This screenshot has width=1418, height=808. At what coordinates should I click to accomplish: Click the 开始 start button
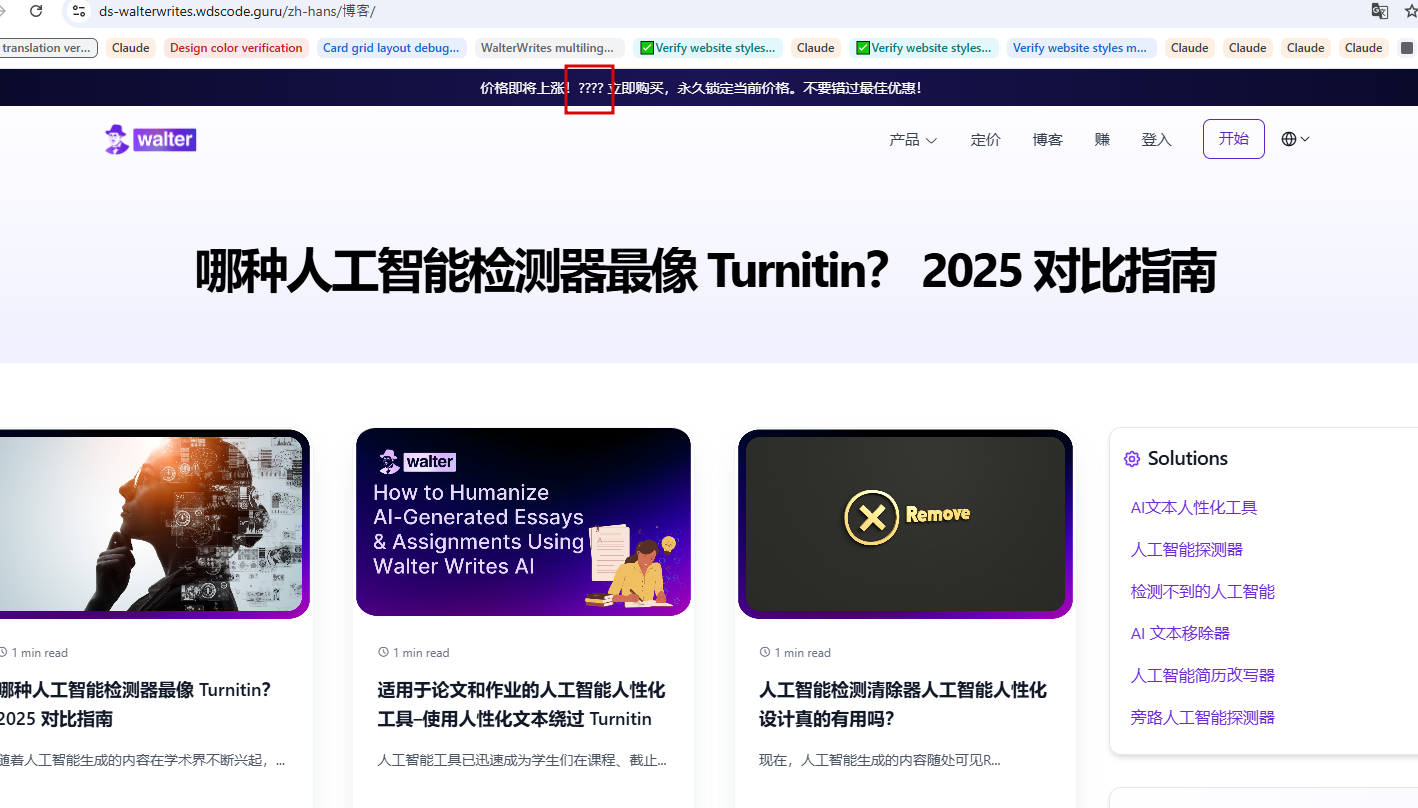tap(1234, 139)
